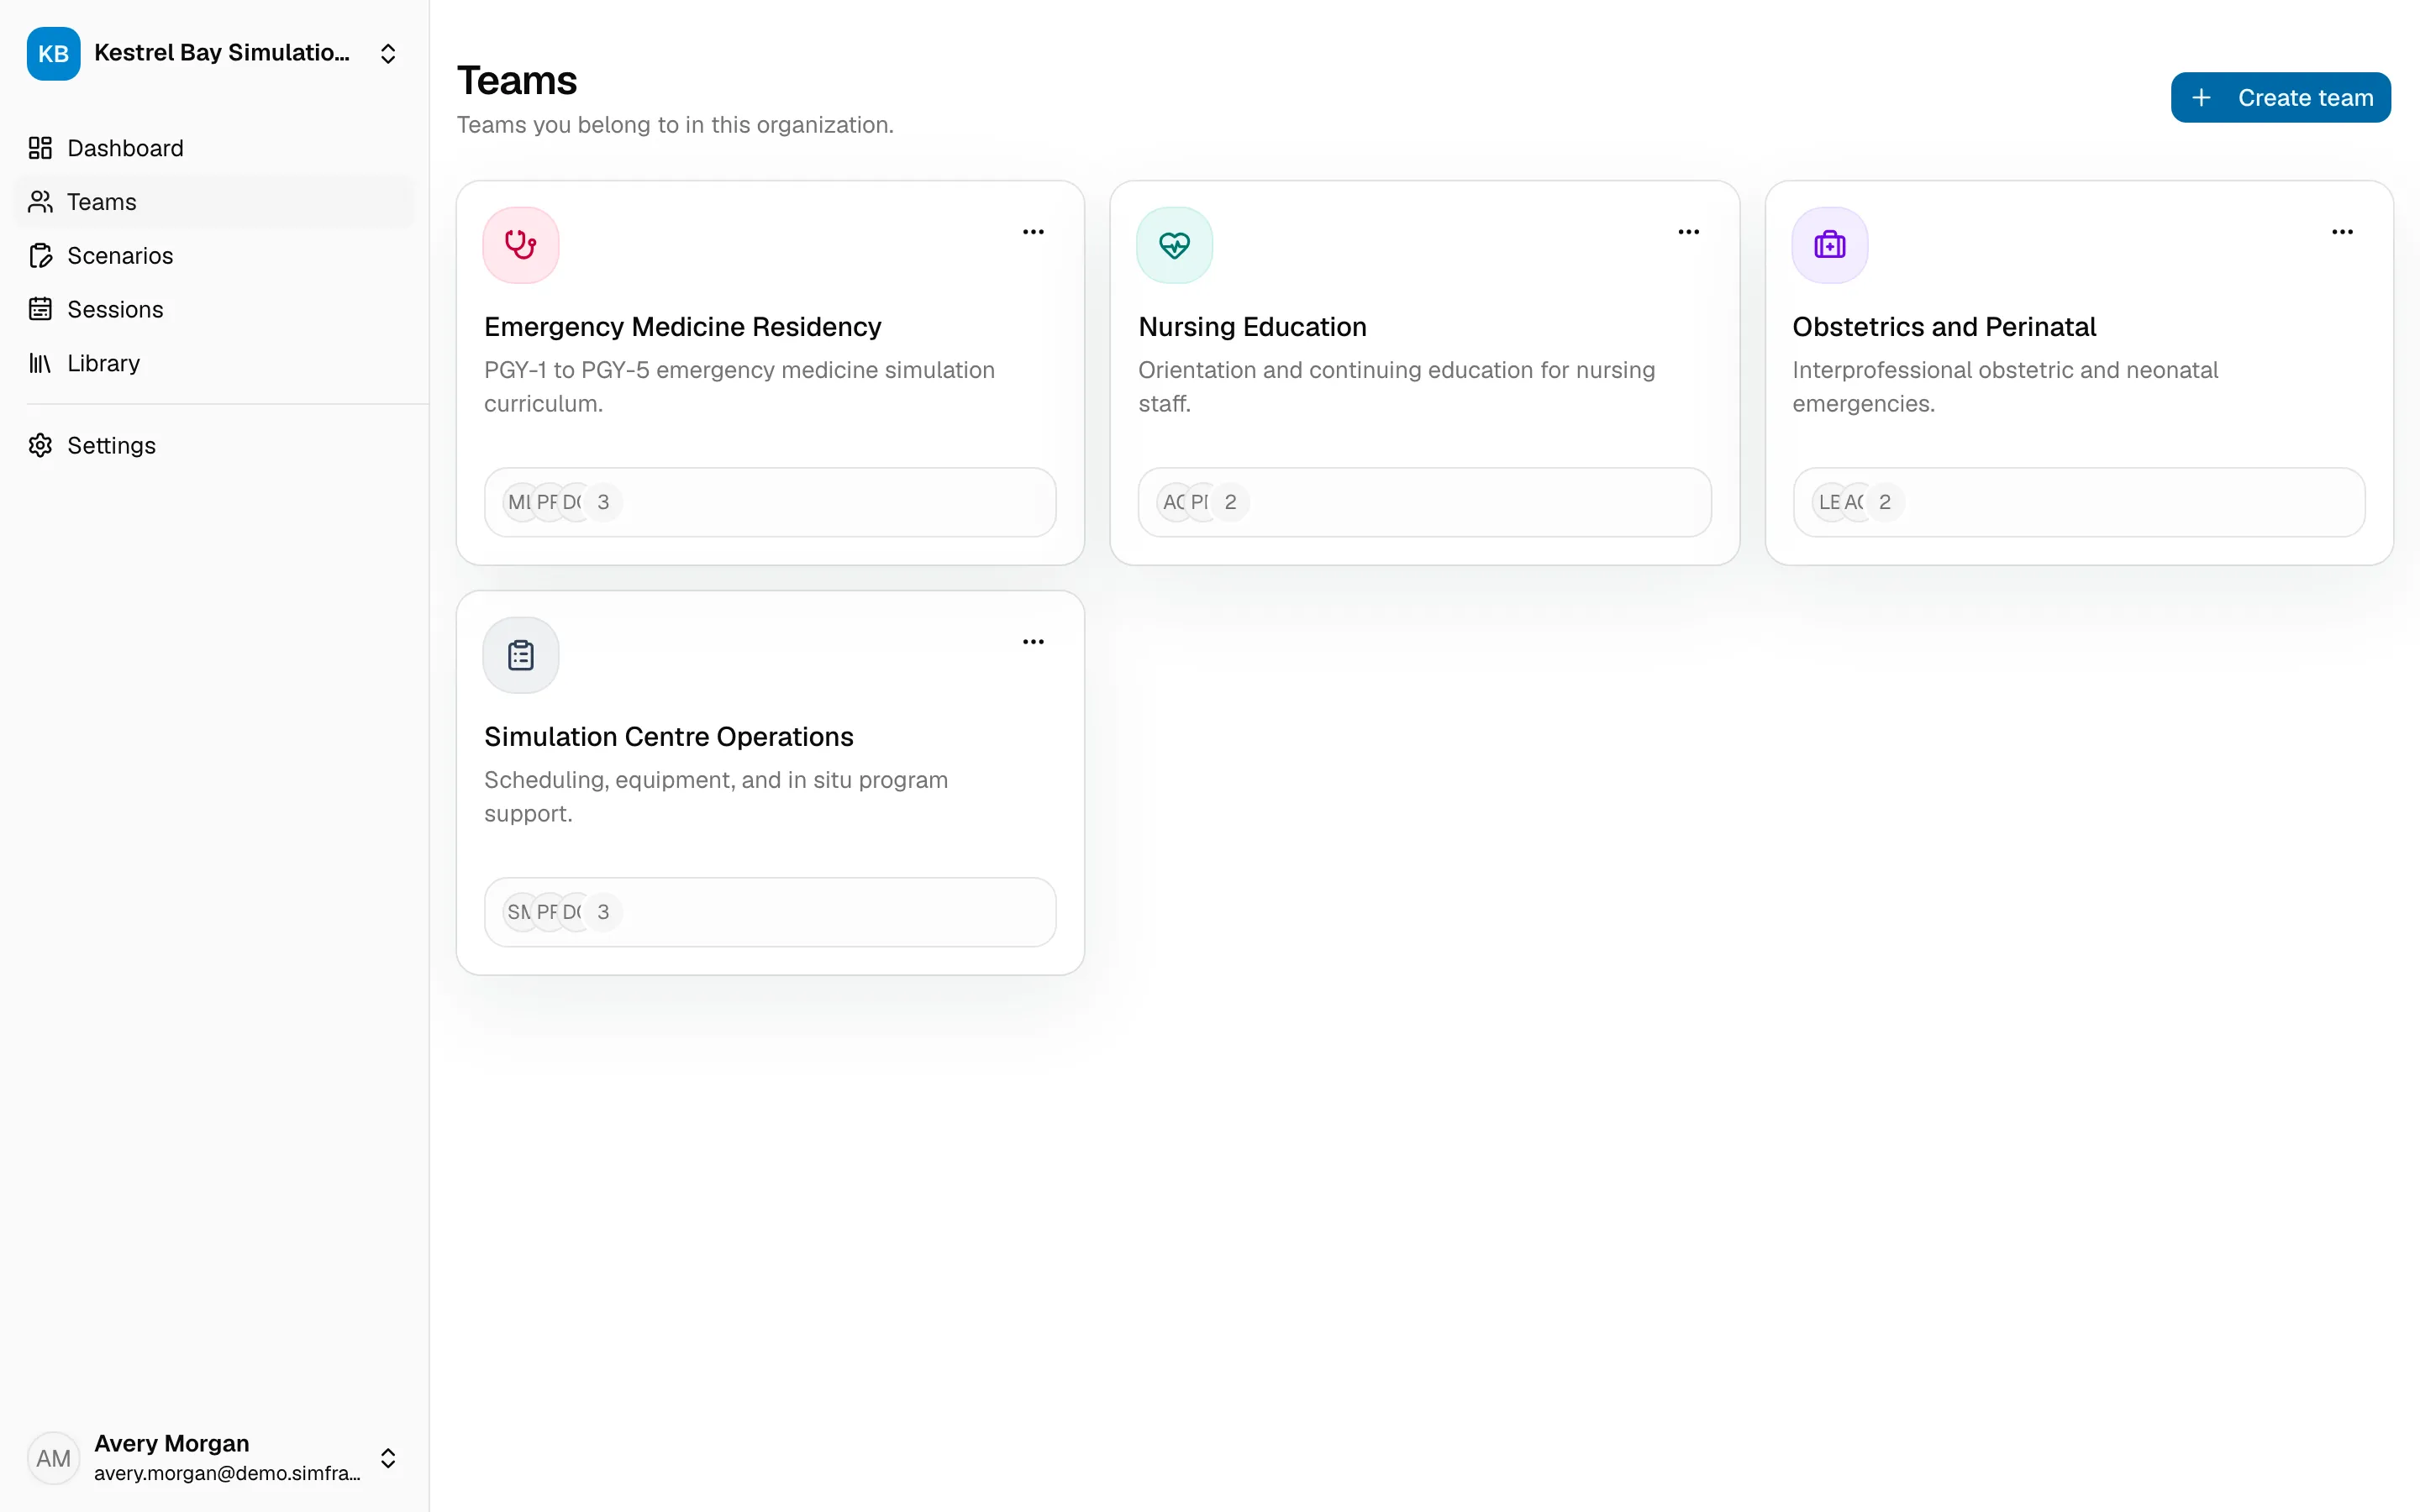The image size is (2420, 1512).
Task: Click 'Orientation and continuing education' description
Action: [1396, 386]
